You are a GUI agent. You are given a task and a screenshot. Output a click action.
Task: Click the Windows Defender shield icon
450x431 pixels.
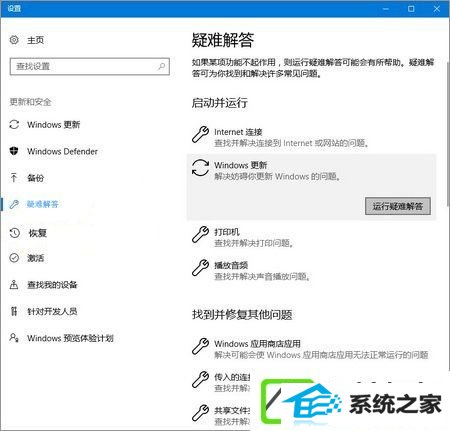pos(14,151)
